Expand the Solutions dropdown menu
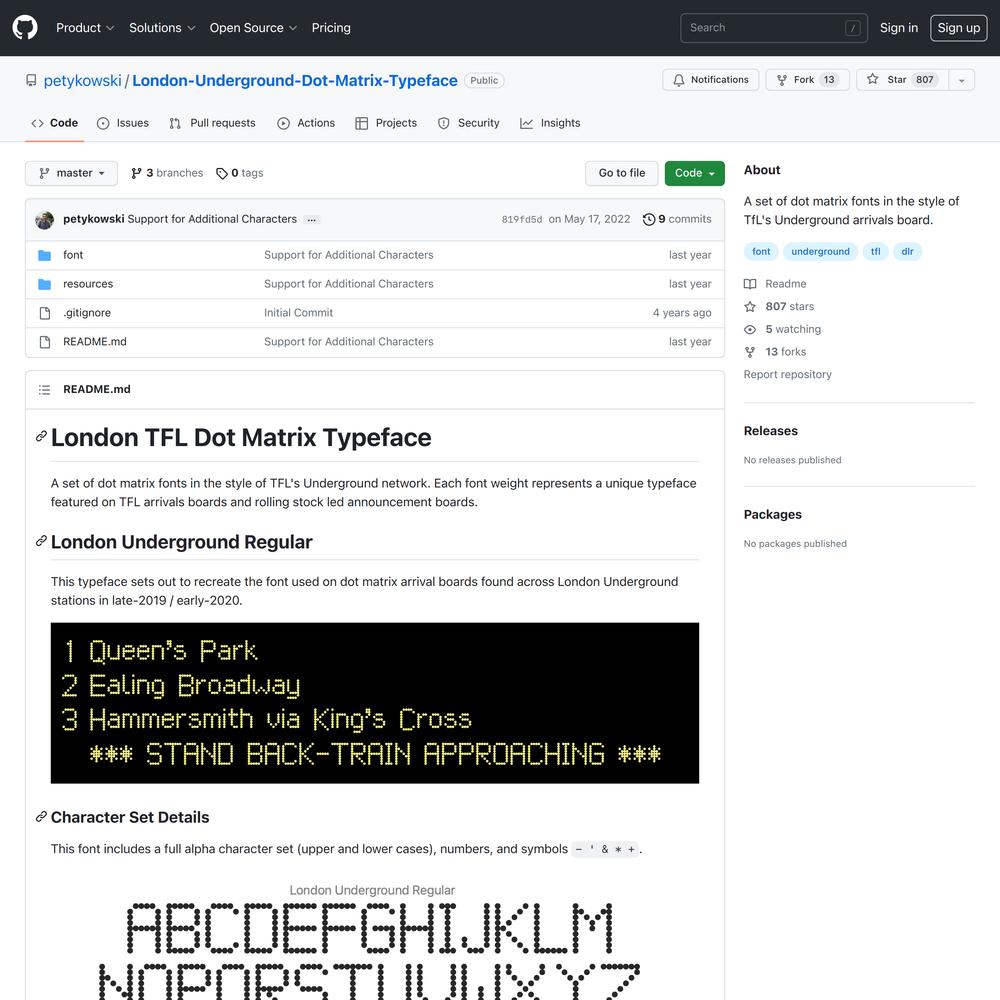1000x1000 pixels. pyautogui.click(x=162, y=28)
